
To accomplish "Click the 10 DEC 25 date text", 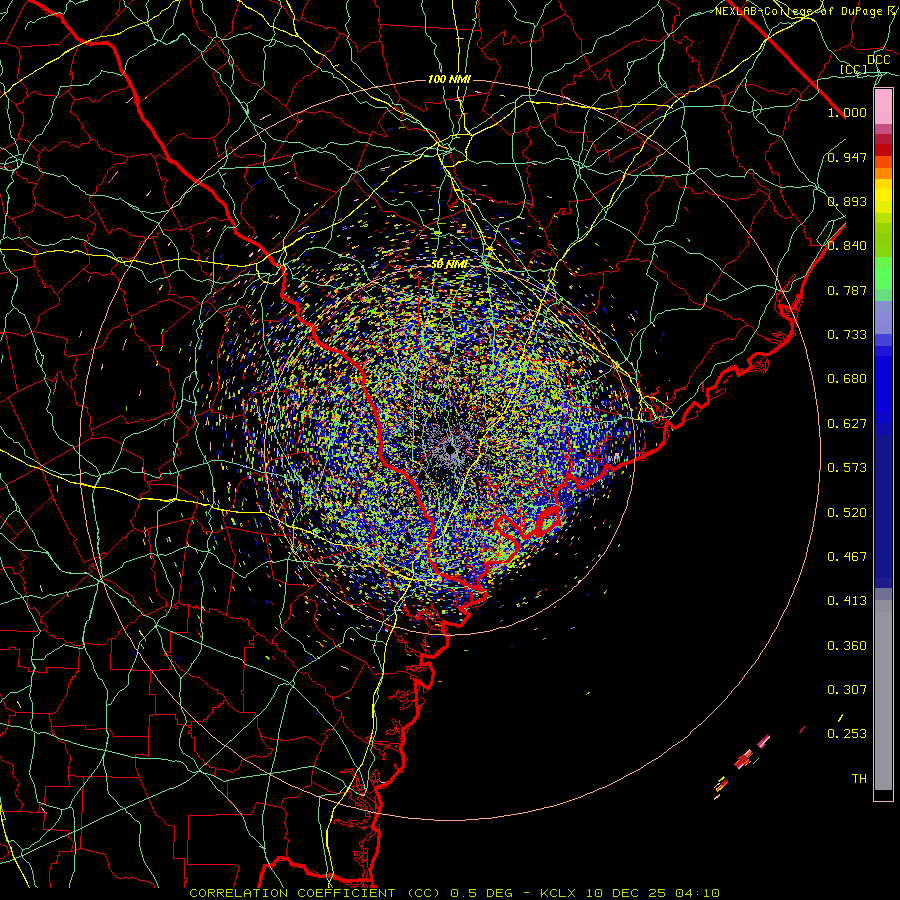I will [x=626, y=893].
